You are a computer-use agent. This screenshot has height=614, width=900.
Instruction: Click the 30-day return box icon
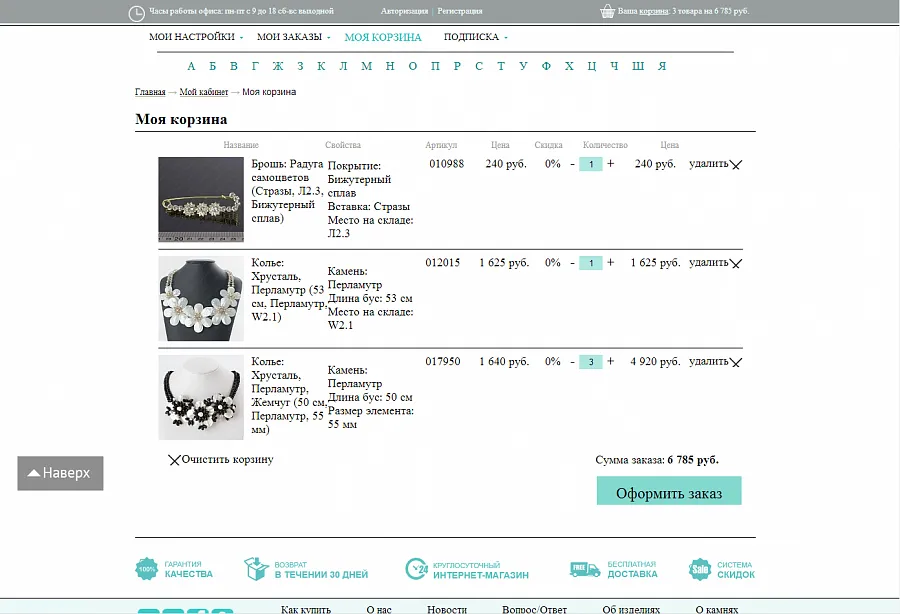click(256, 569)
